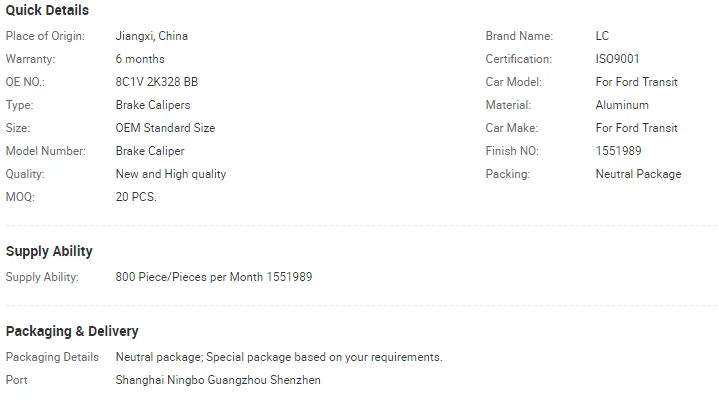Click the Quick Details heading
Image resolution: width=719 pixels, height=405 pixels.
click(47, 10)
